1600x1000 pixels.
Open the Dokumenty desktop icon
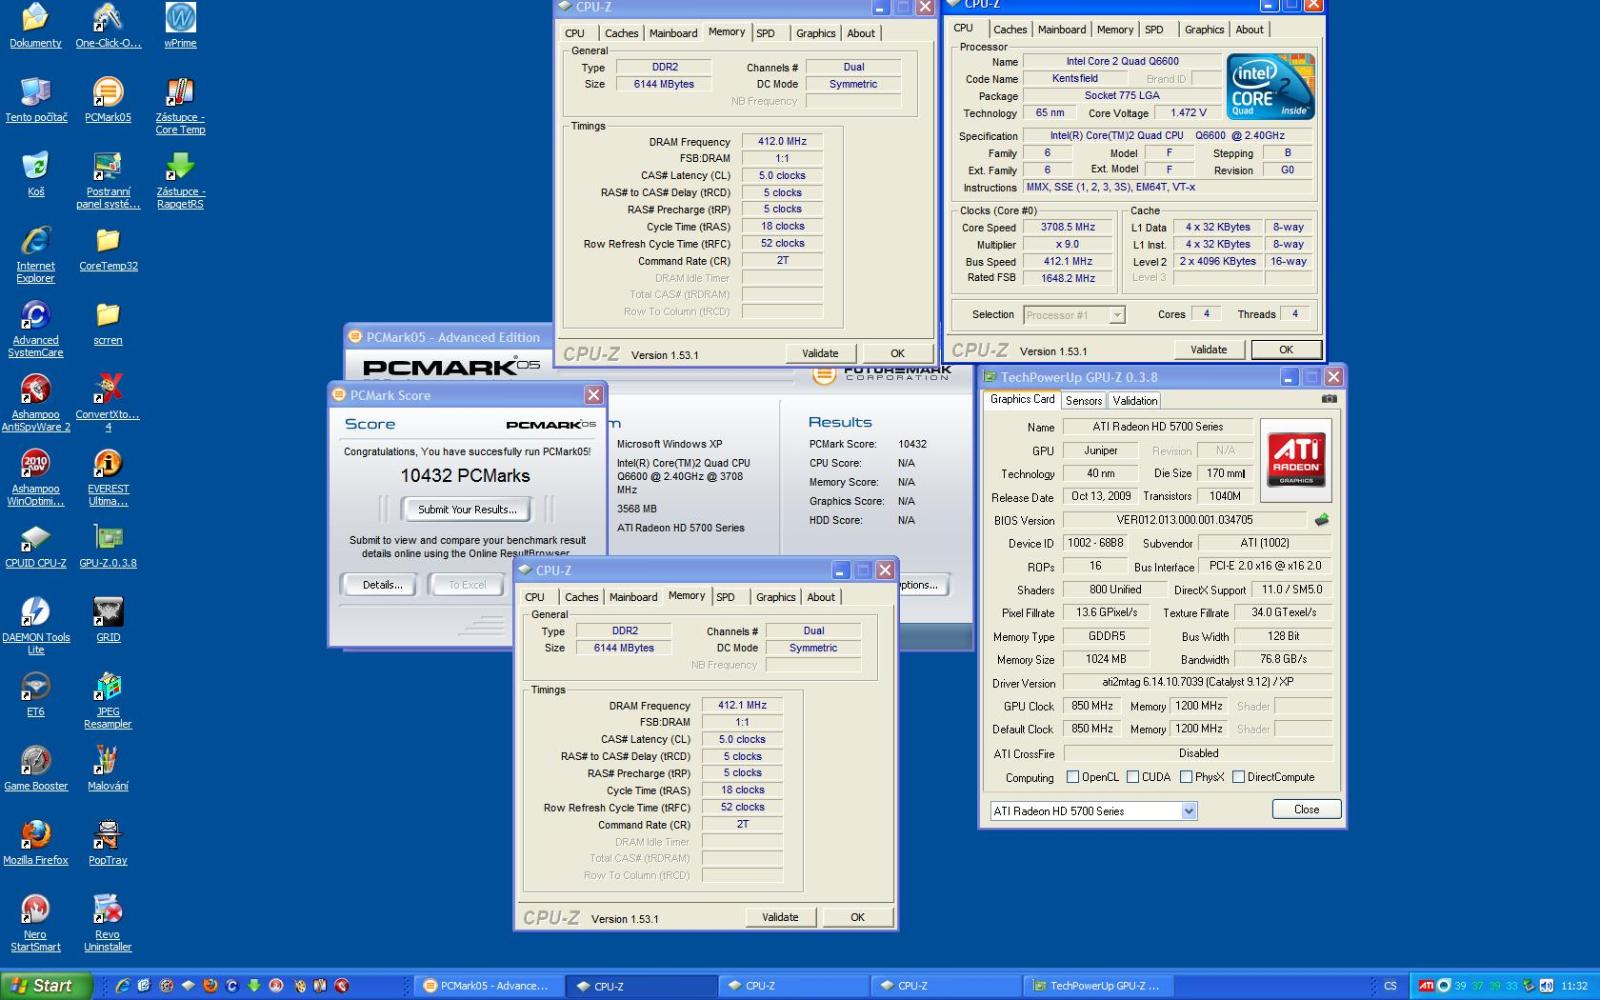(35, 25)
